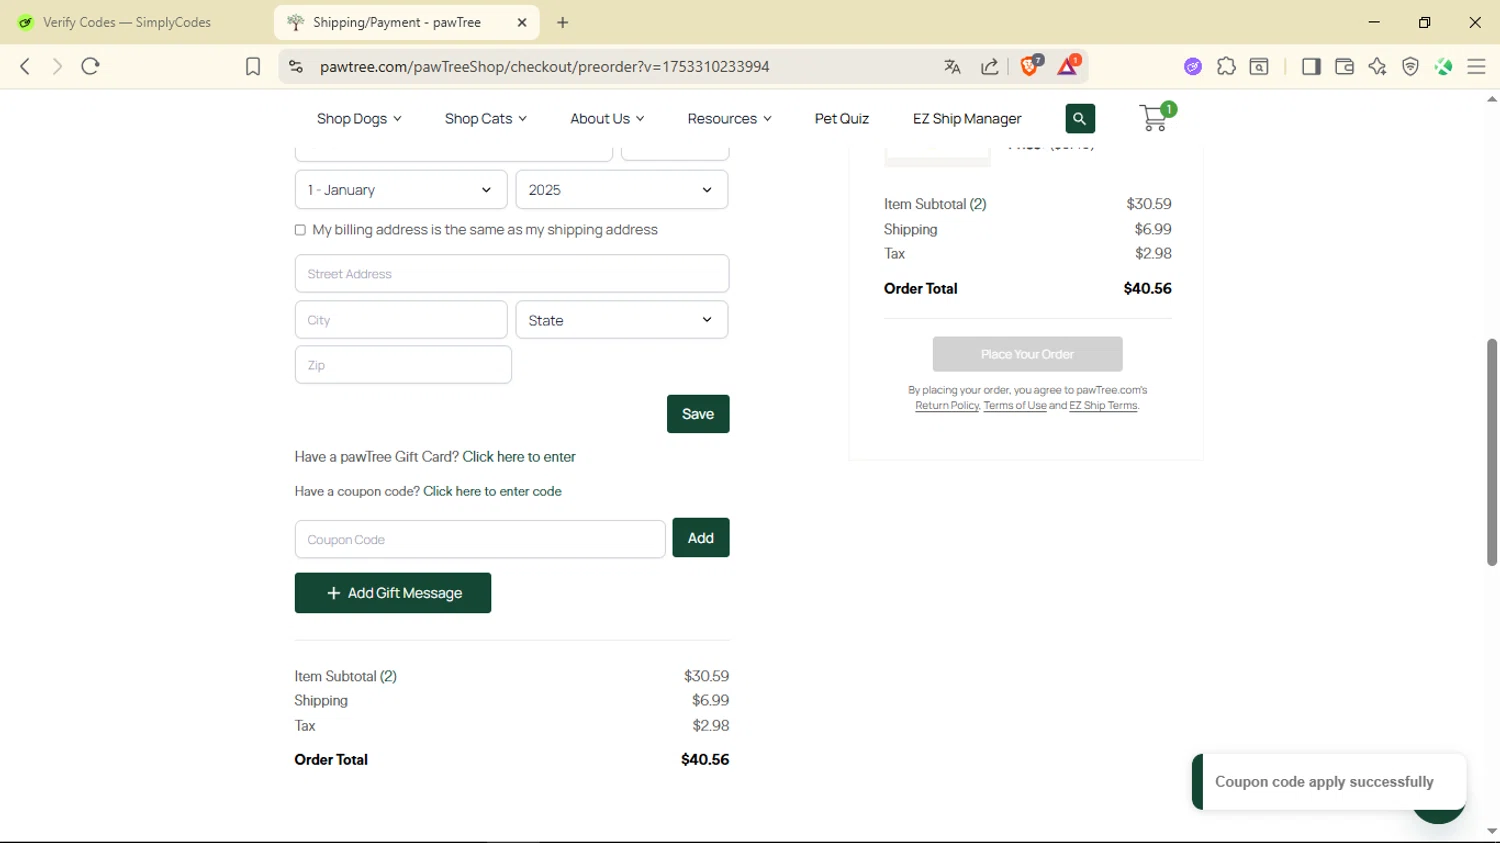Click here to enter gift card link
This screenshot has width=1500, height=843.
click(519, 457)
